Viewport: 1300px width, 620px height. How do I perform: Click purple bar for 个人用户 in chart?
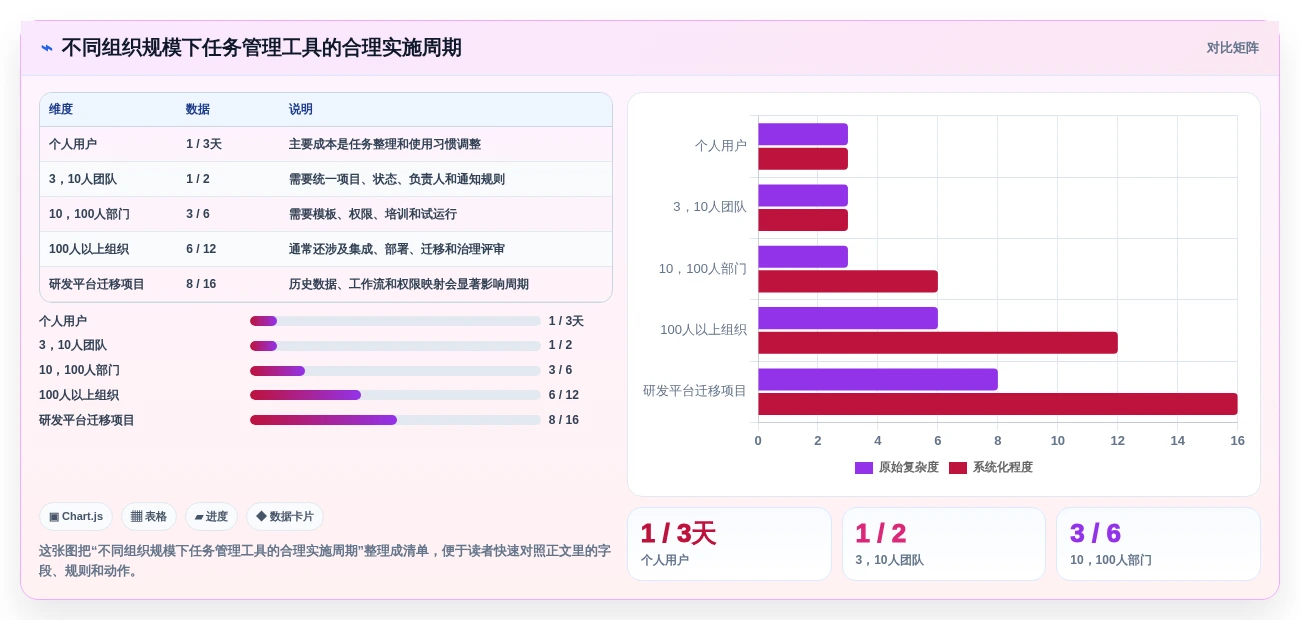click(803, 134)
